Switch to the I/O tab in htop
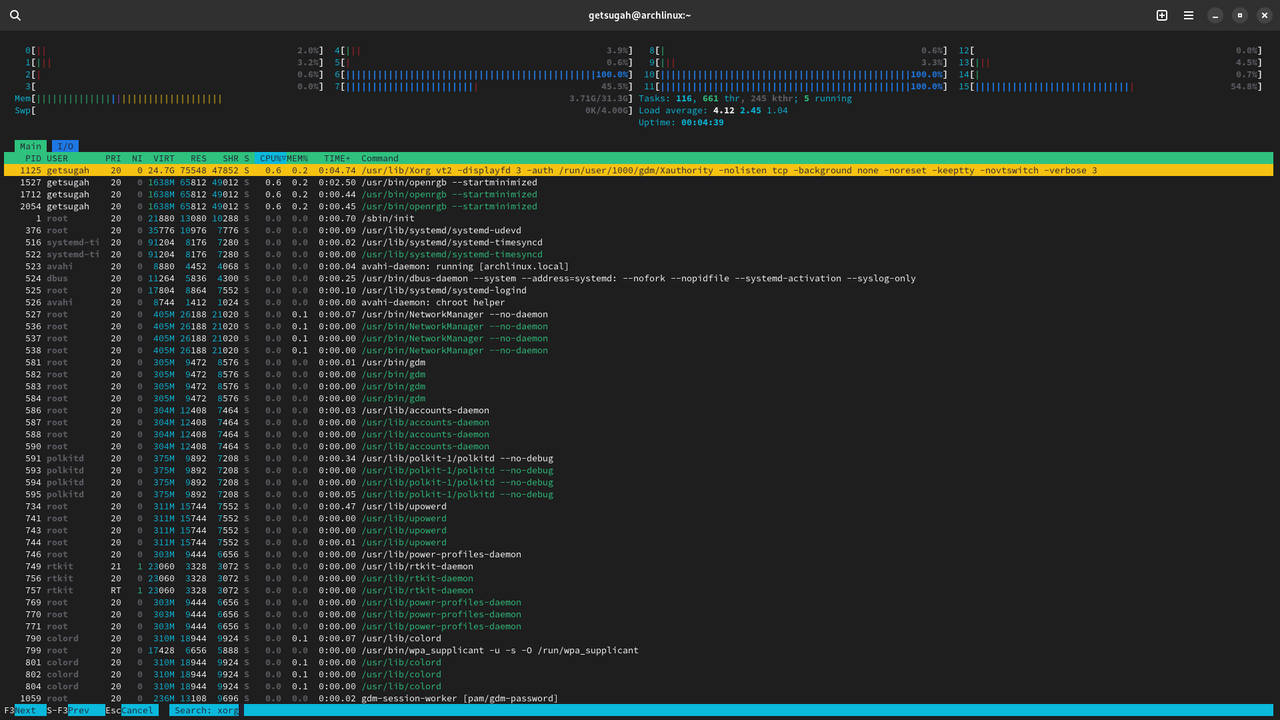This screenshot has width=1280, height=720. click(65, 146)
